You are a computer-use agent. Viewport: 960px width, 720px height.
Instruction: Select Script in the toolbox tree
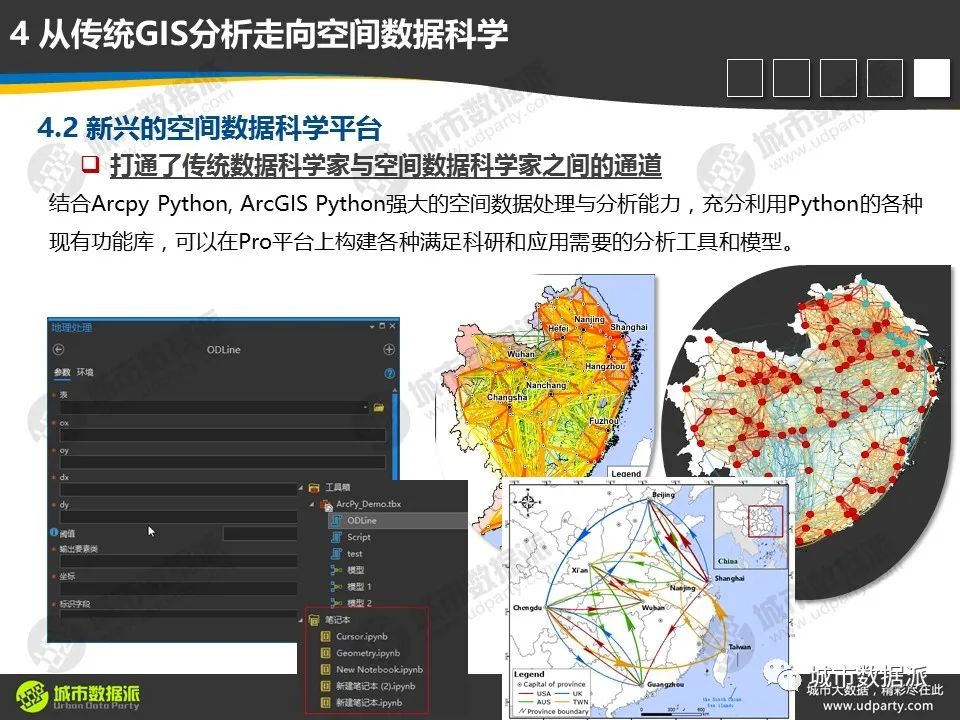[x=359, y=537]
